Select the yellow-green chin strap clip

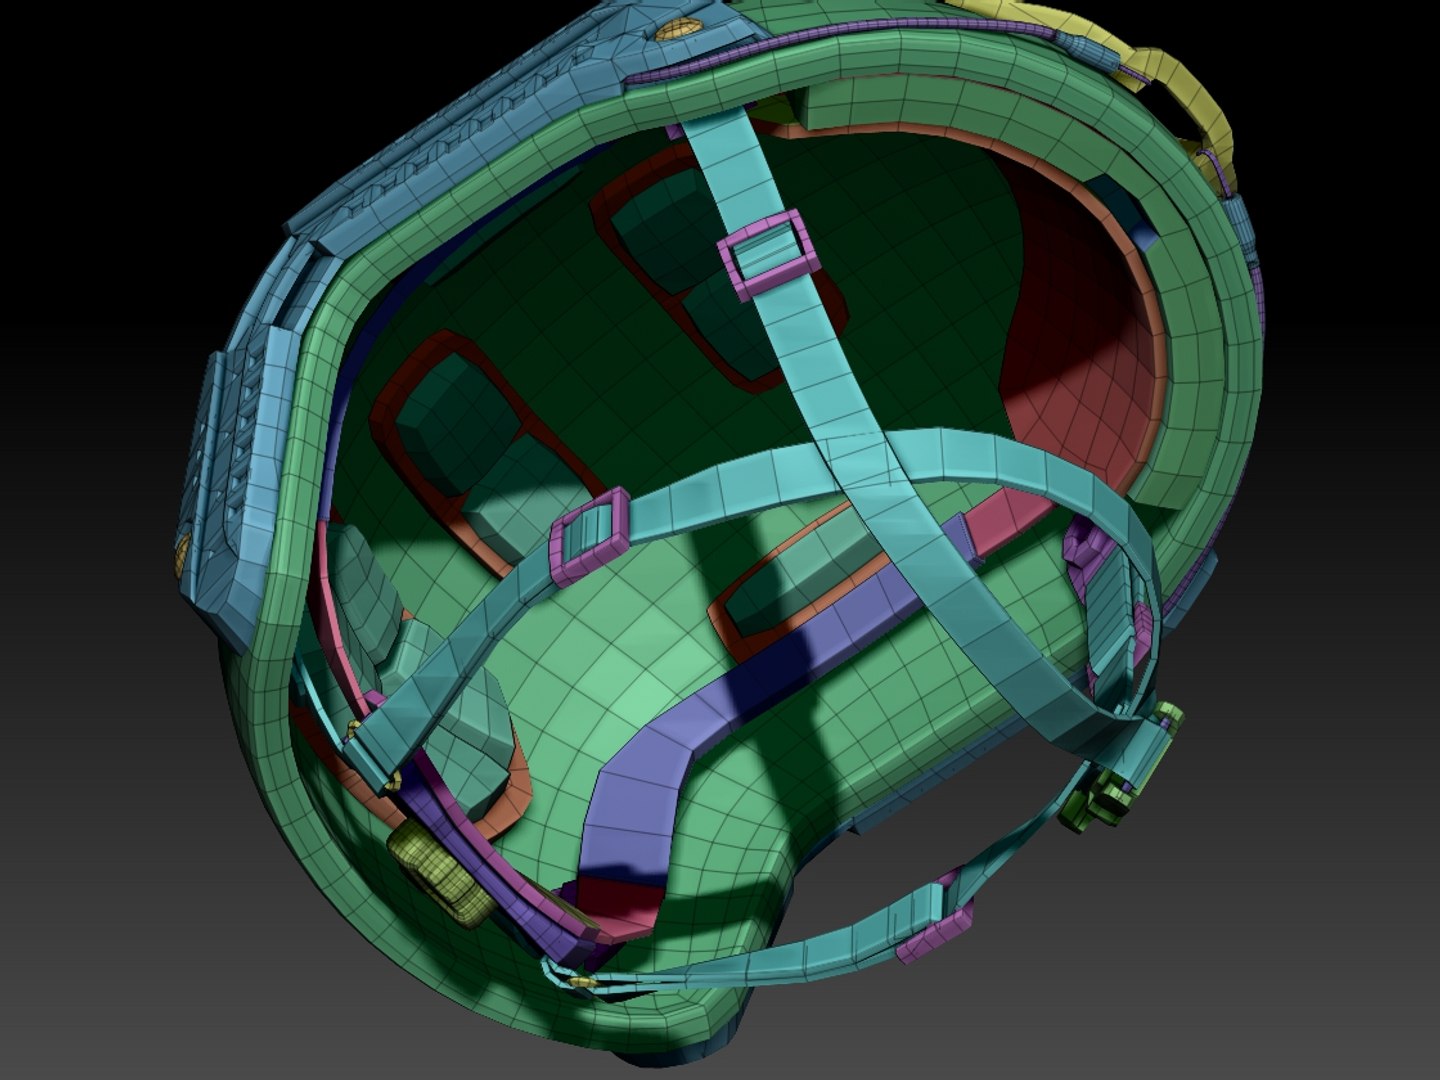coord(1111,795)
